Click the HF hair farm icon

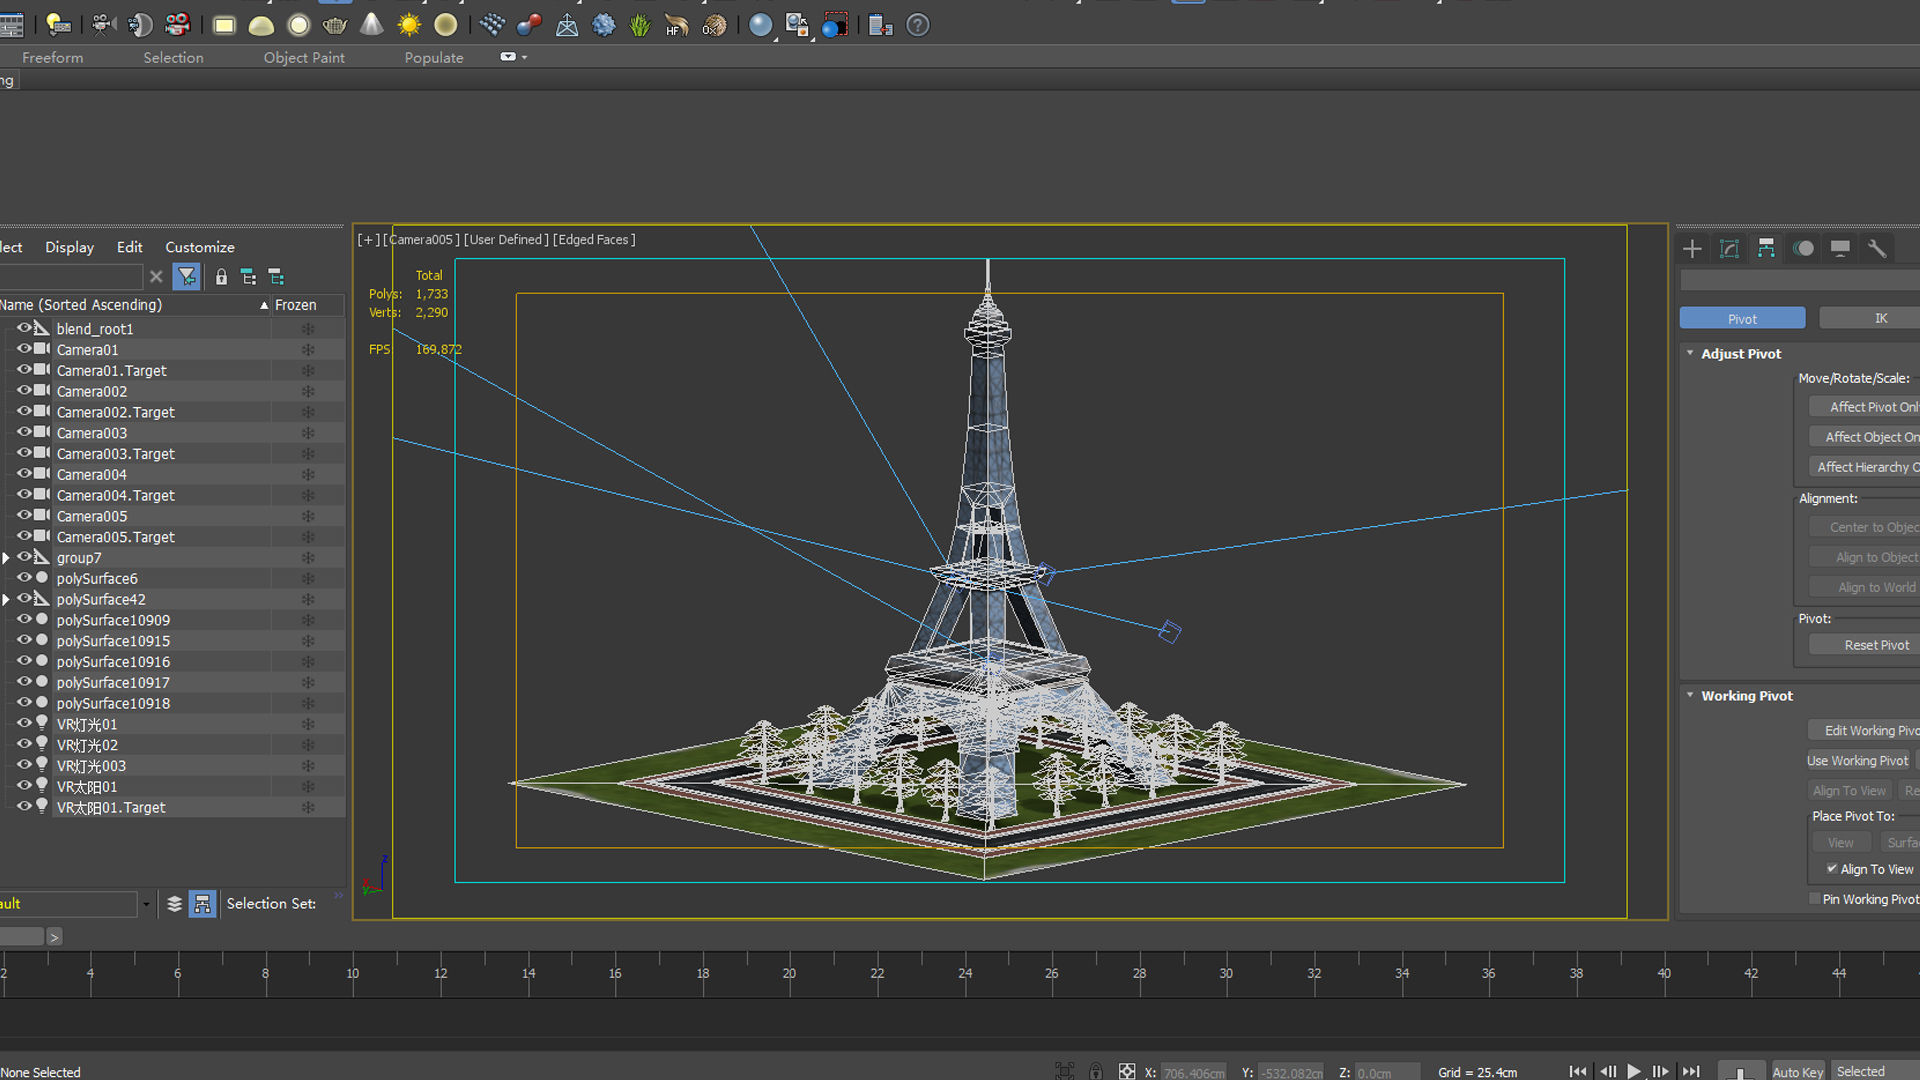click(x=677, y=25)
